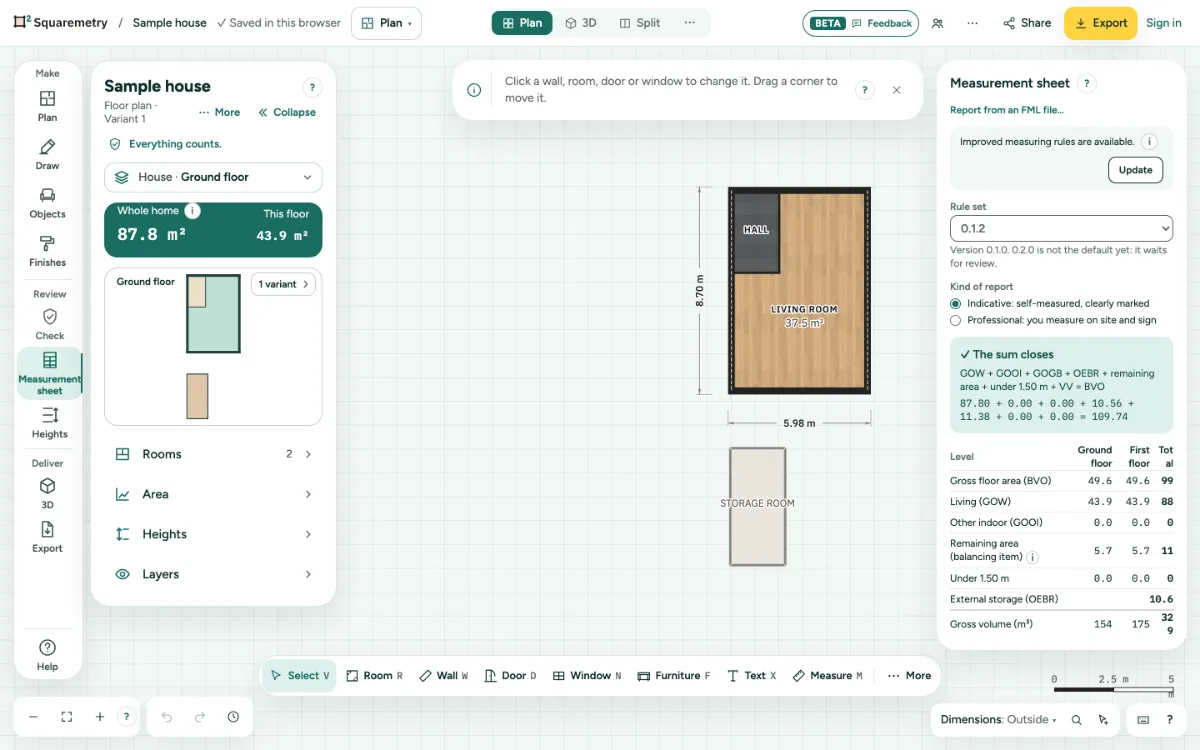Screen dimensions: 1200x750
Task: Switch to the 3D view tab
Action: (x=581, y=23)
